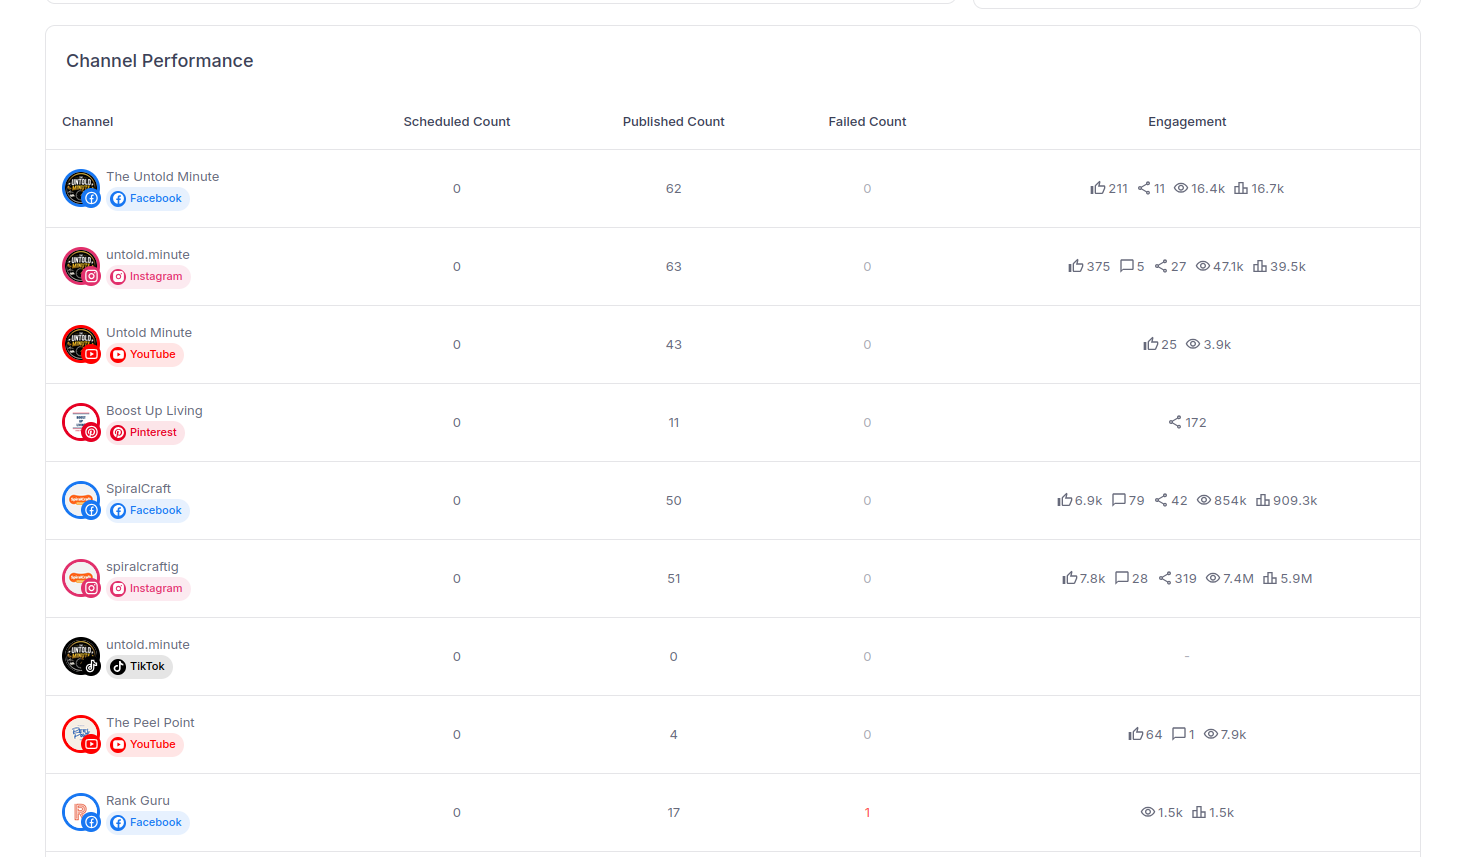Click the Facebook badge under Rank Guru
Viewport: 1463px width, 857px height.
click(x=148, y=823)
